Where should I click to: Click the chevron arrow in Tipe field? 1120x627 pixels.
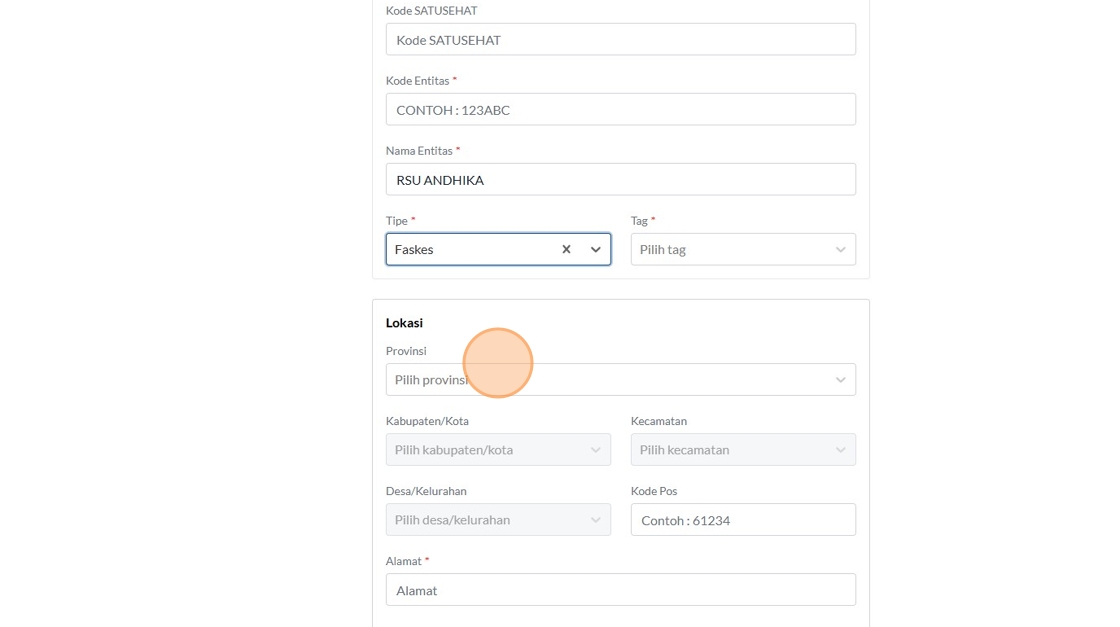click(596, 249)
